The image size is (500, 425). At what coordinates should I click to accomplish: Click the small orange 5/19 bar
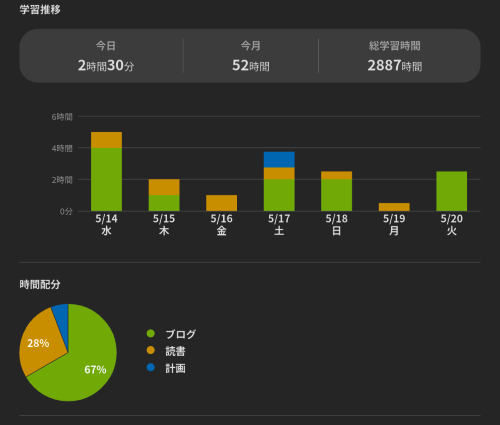394,207
